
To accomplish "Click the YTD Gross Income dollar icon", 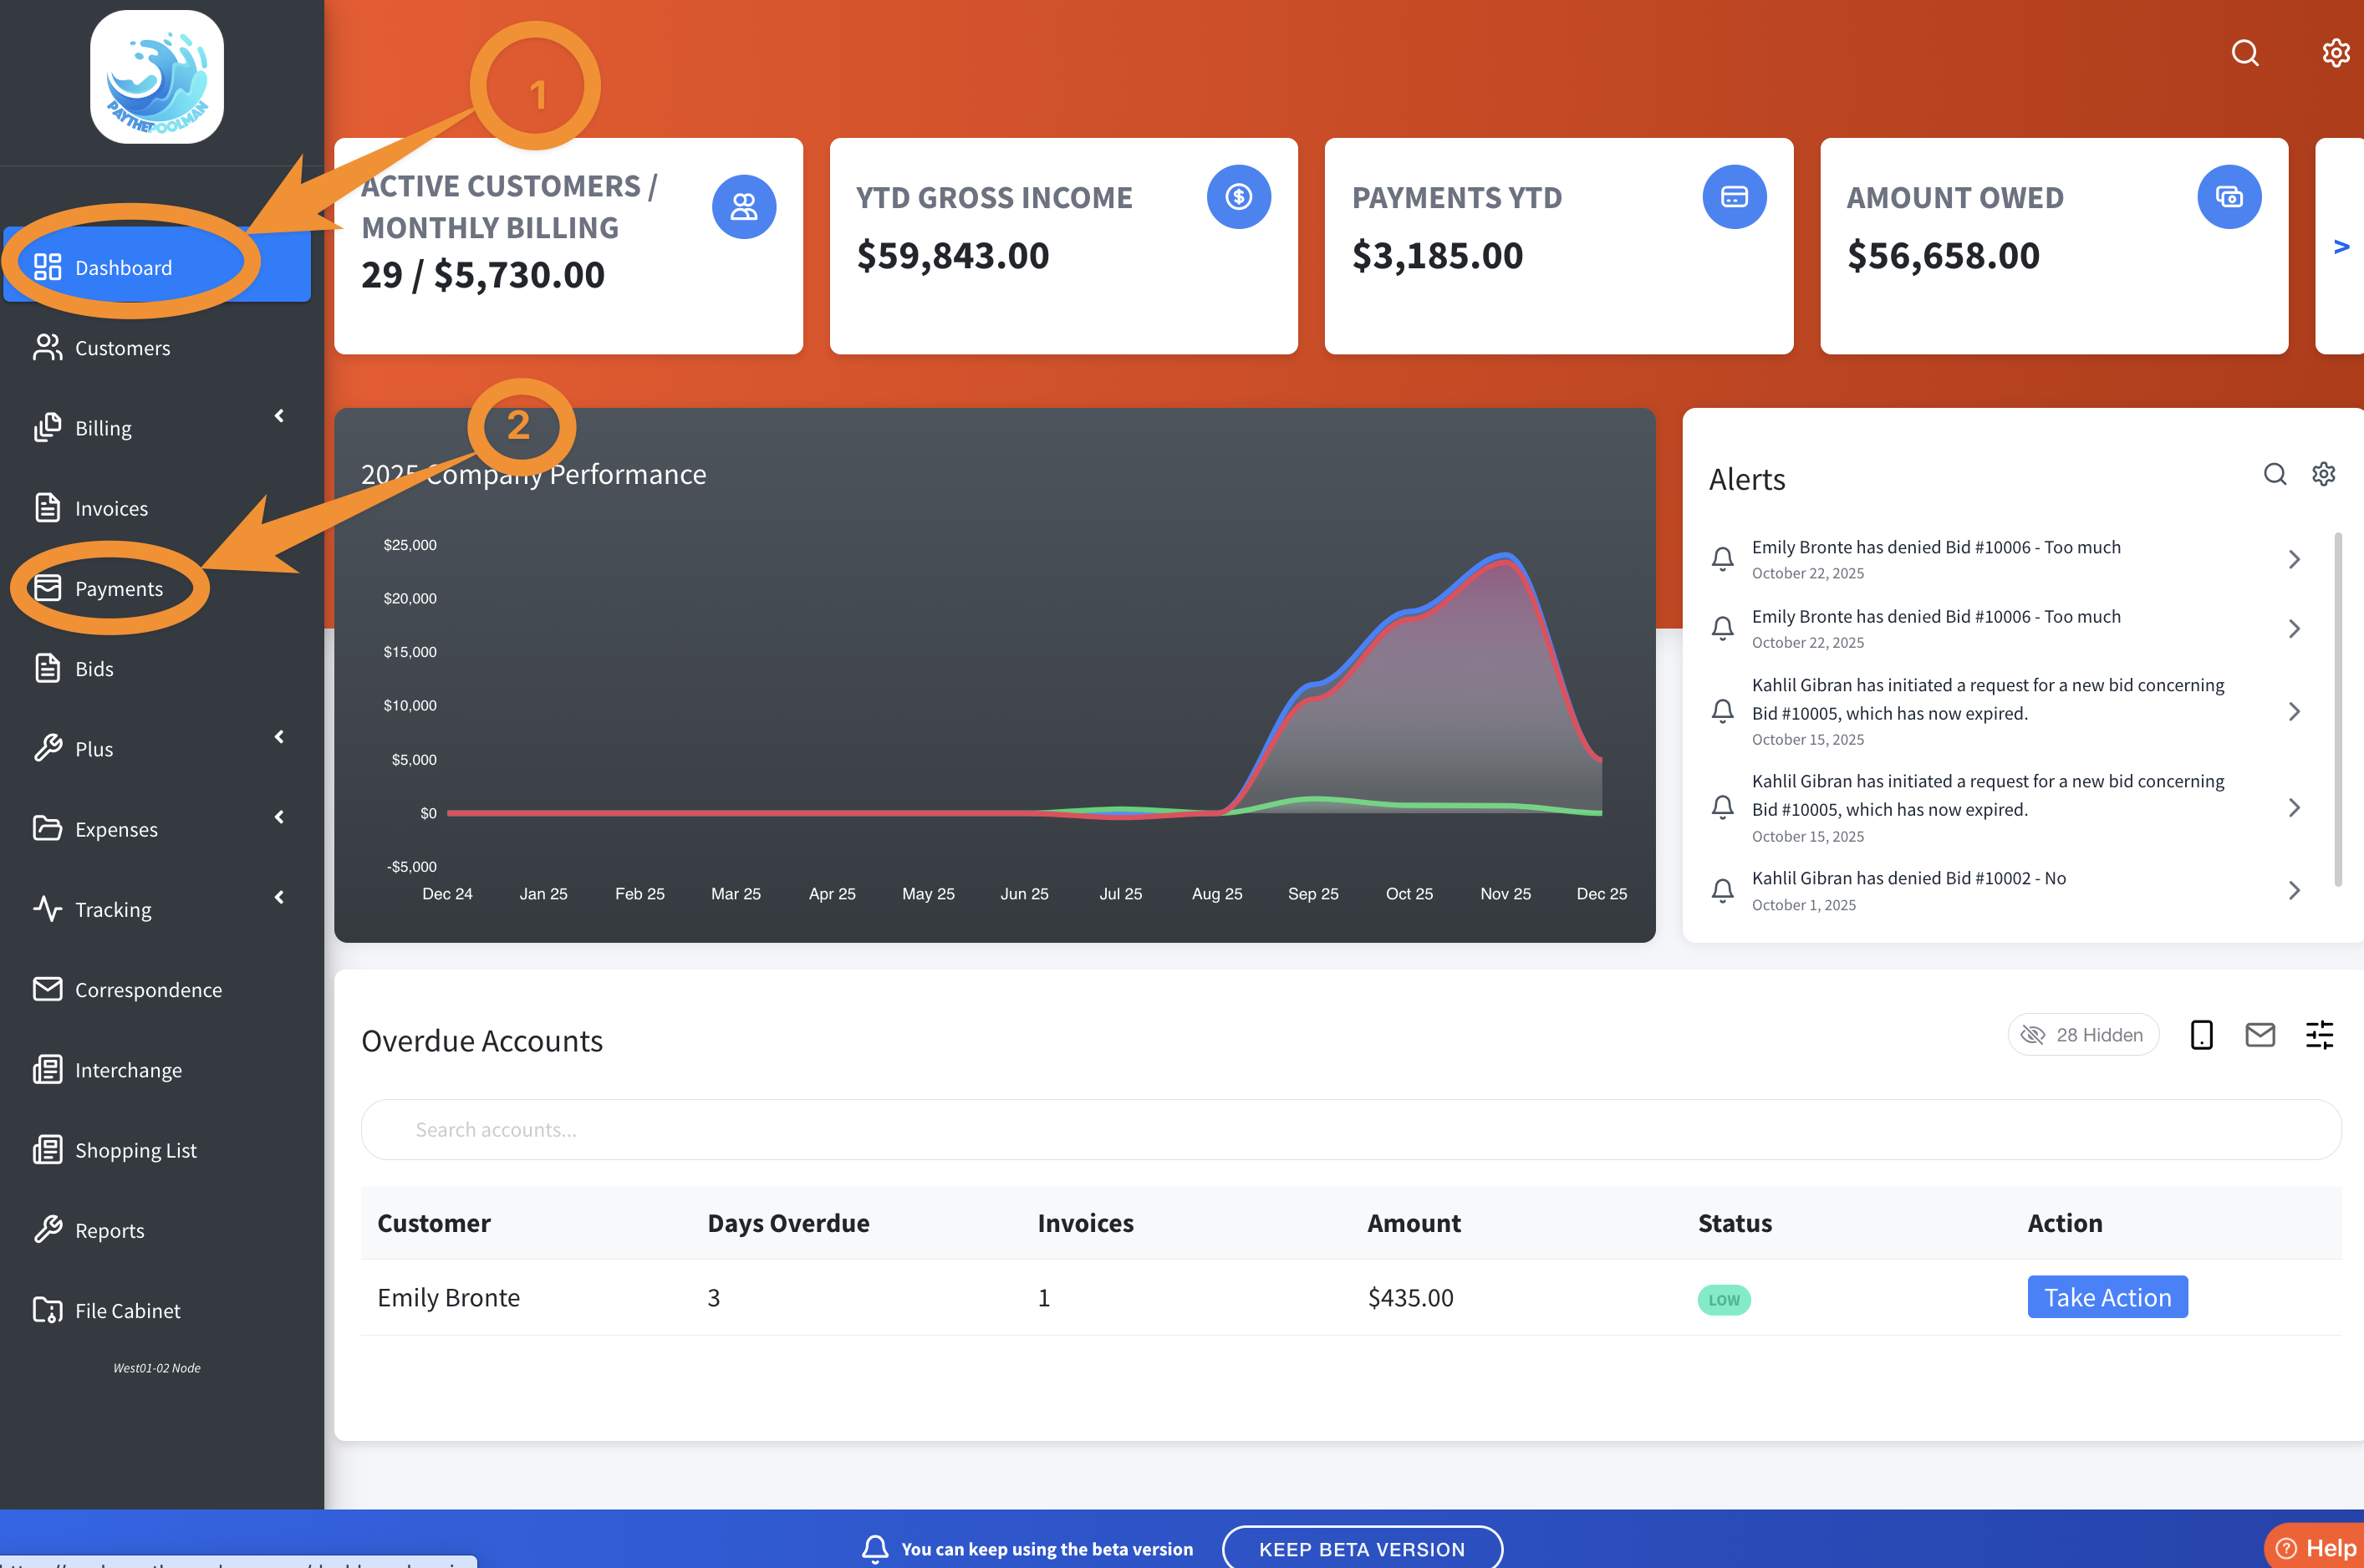I will pyautogui.click(x=1238, y=197).
